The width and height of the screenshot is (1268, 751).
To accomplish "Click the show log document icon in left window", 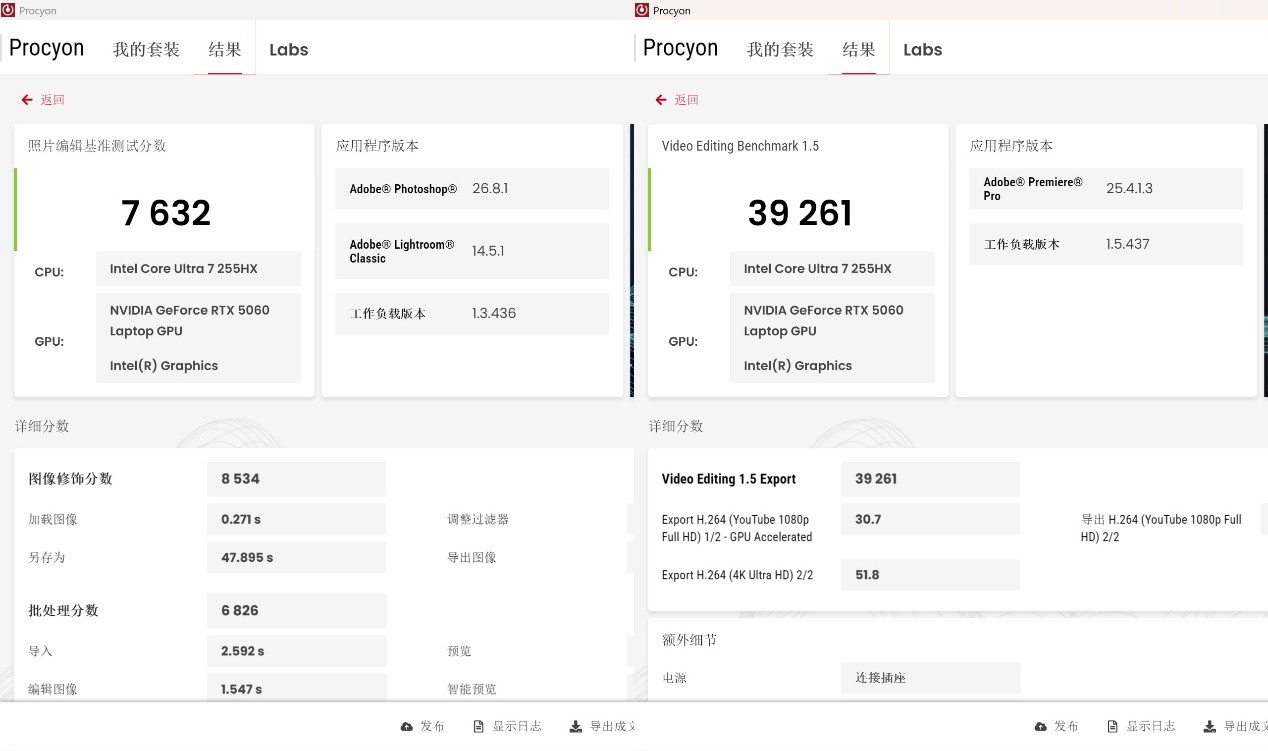I will click(x=479, y=726).
